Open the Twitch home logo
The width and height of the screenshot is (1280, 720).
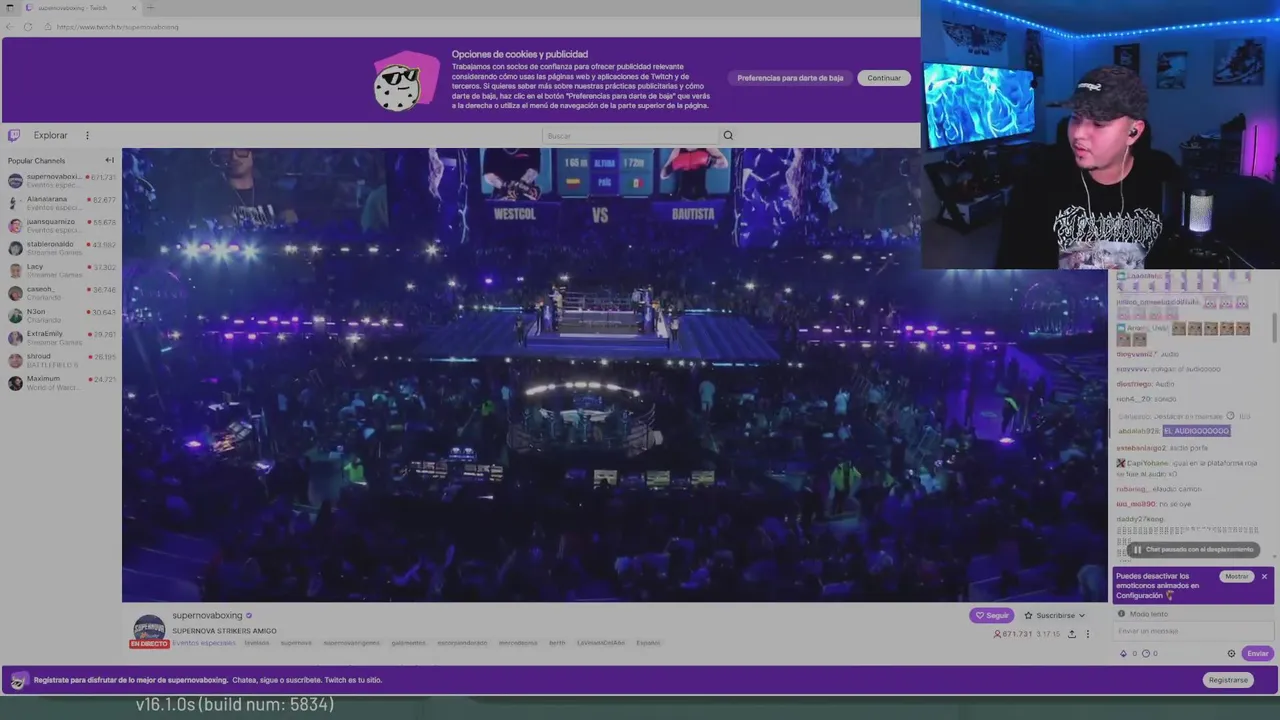[14, 135]
